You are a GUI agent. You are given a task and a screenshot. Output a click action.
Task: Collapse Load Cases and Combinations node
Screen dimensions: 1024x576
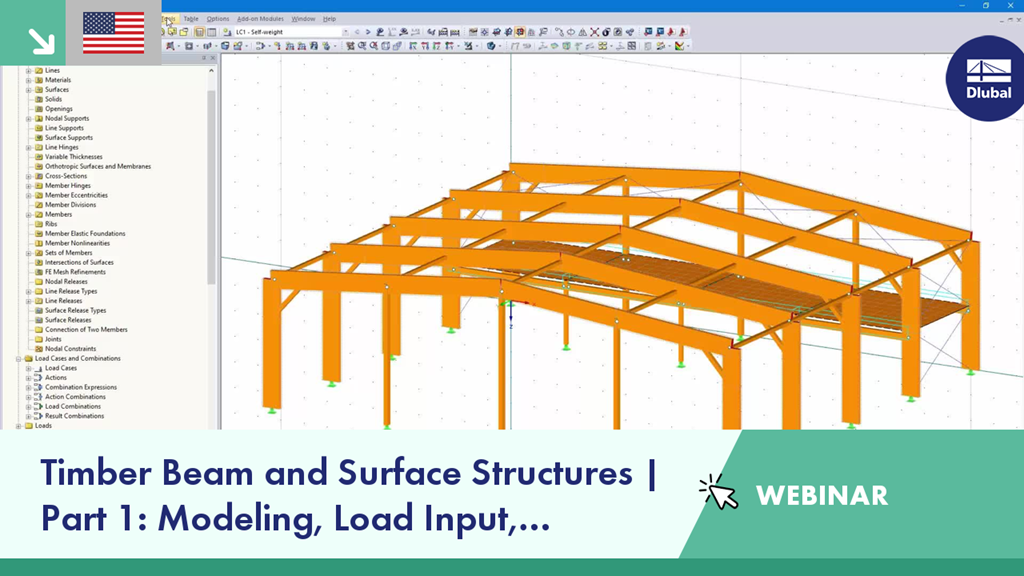pyautogui.click(x=18, y=359)
